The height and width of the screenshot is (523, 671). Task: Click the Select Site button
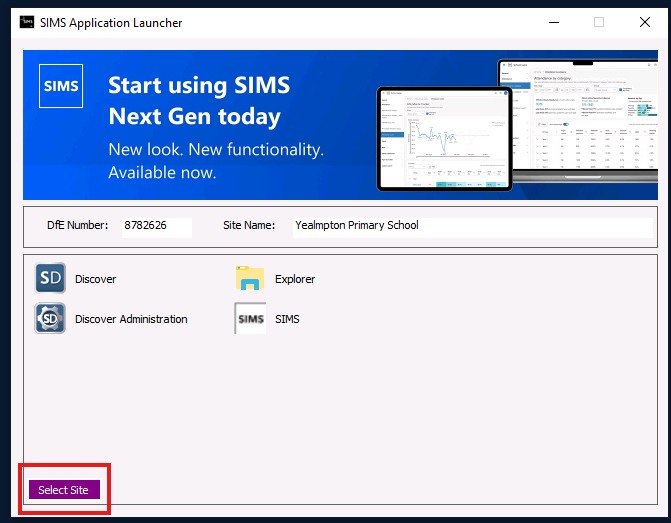click(x=64, y=490)
